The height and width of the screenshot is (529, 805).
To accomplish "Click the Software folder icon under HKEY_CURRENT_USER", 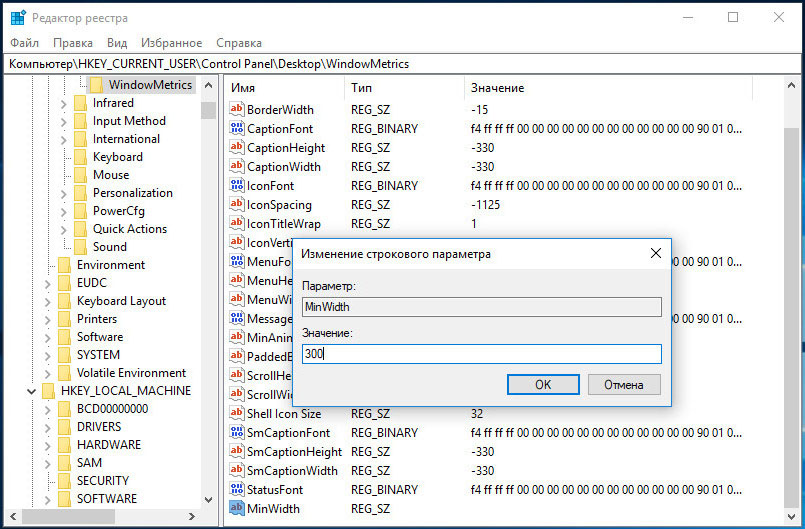I will pos(64,336).
